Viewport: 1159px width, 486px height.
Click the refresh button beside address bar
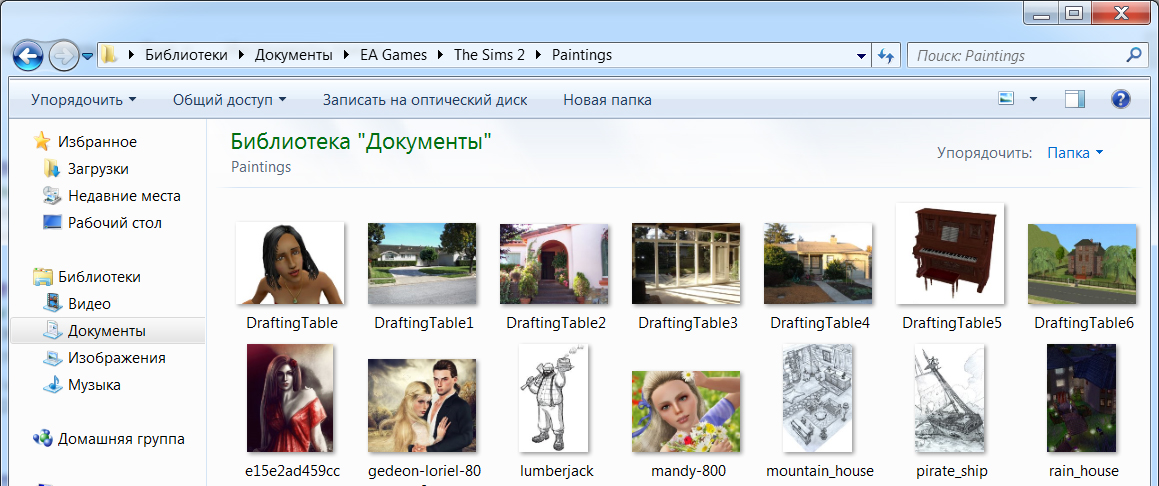(x=885, y=56)
